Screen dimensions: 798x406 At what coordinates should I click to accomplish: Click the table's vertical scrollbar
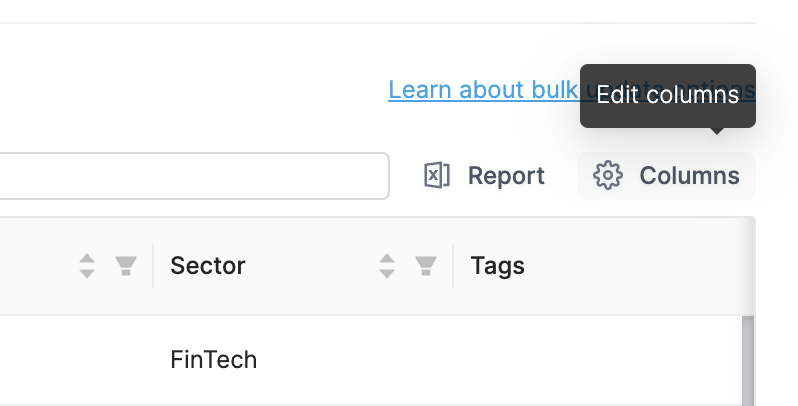pyautogui.click(x=747, y=360)
